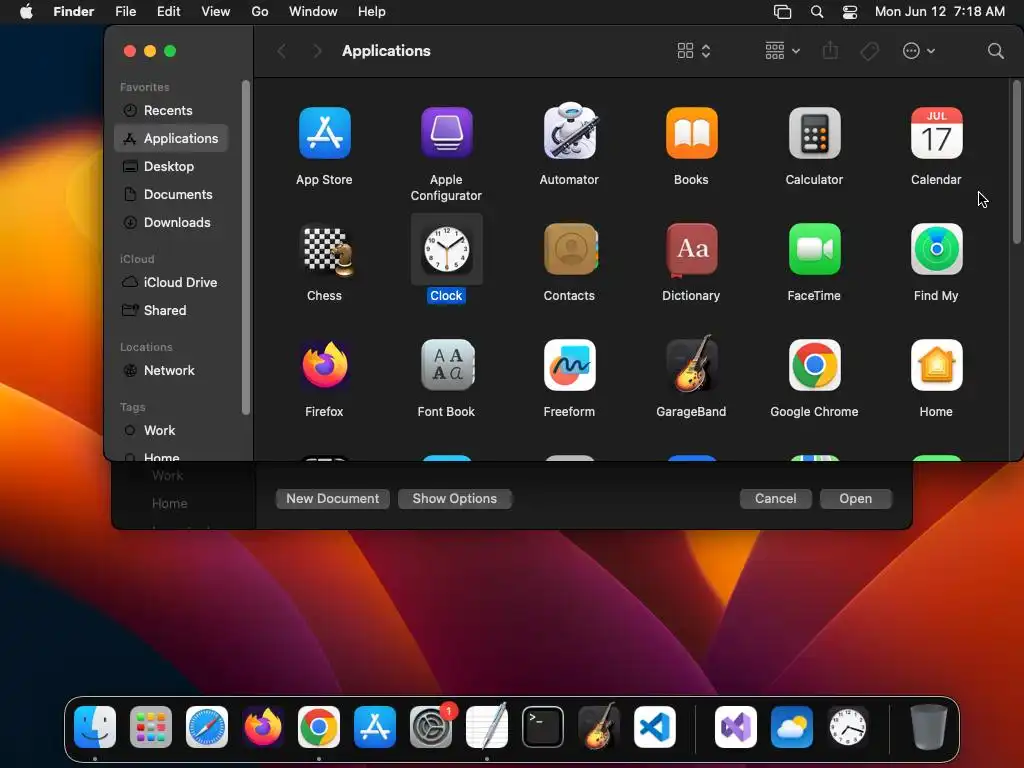
Task: Click the main window vertical scrollbar
Action: [1016, 162]
